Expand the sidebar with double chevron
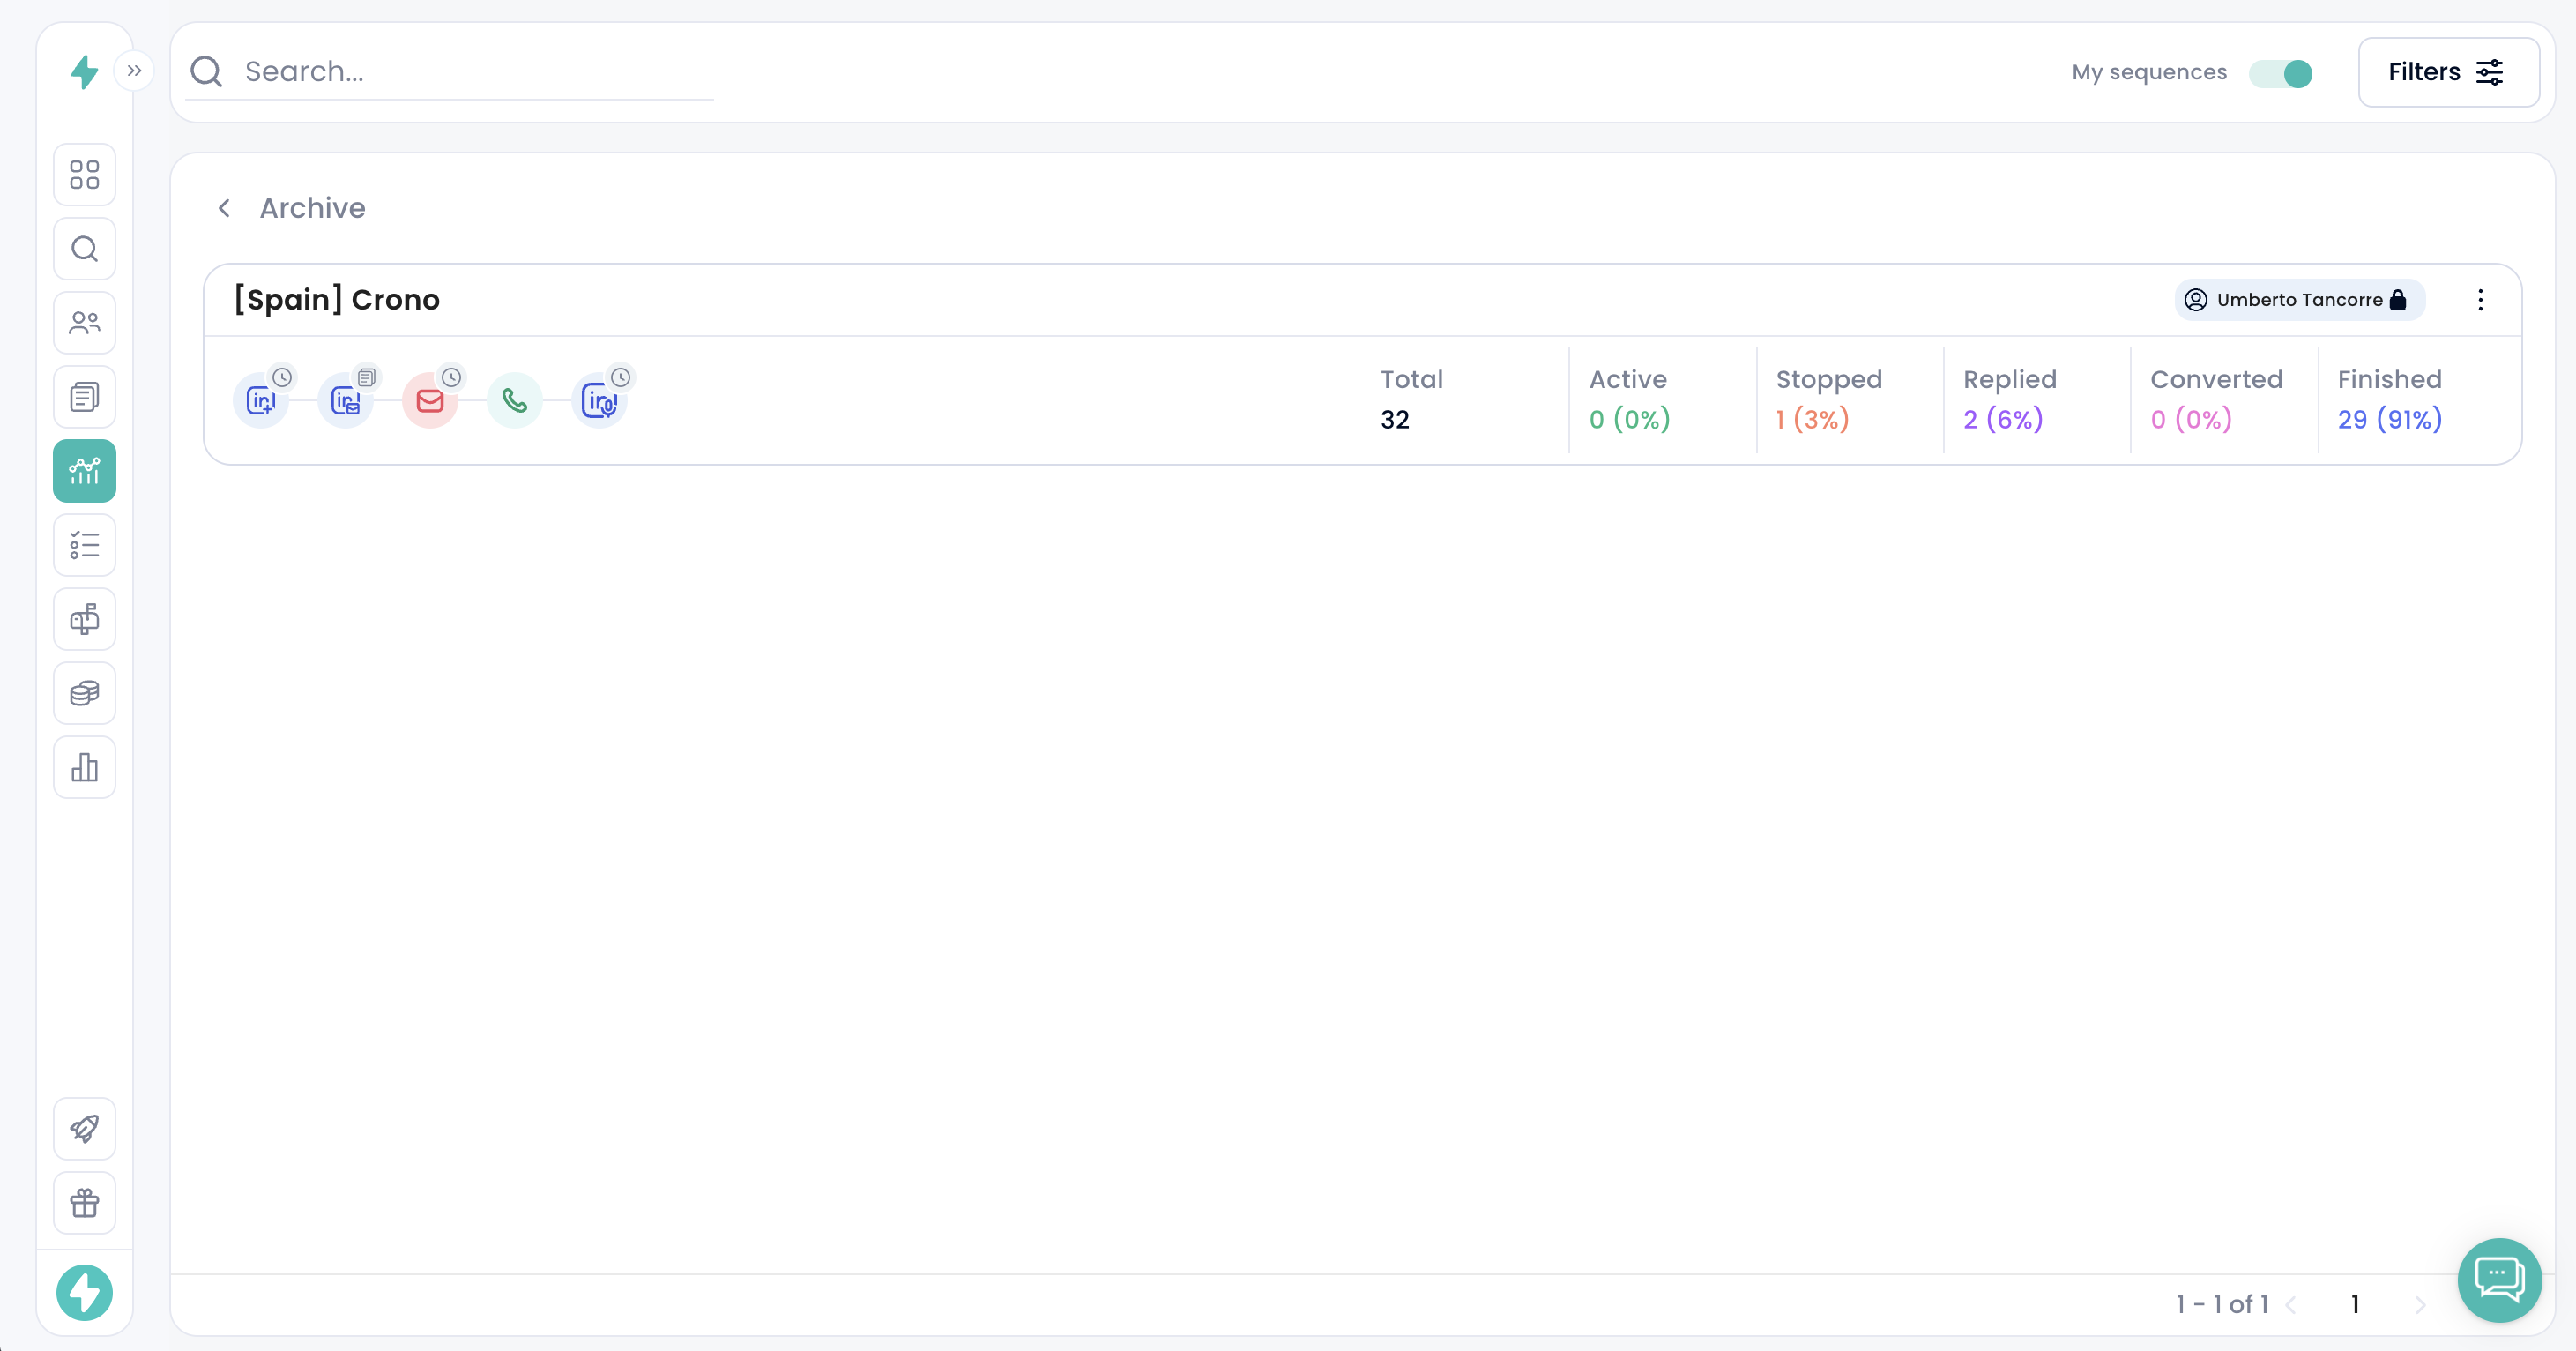Image resolution: width=2576 pixels, height=1351 pixels. (x=134, y=71)
